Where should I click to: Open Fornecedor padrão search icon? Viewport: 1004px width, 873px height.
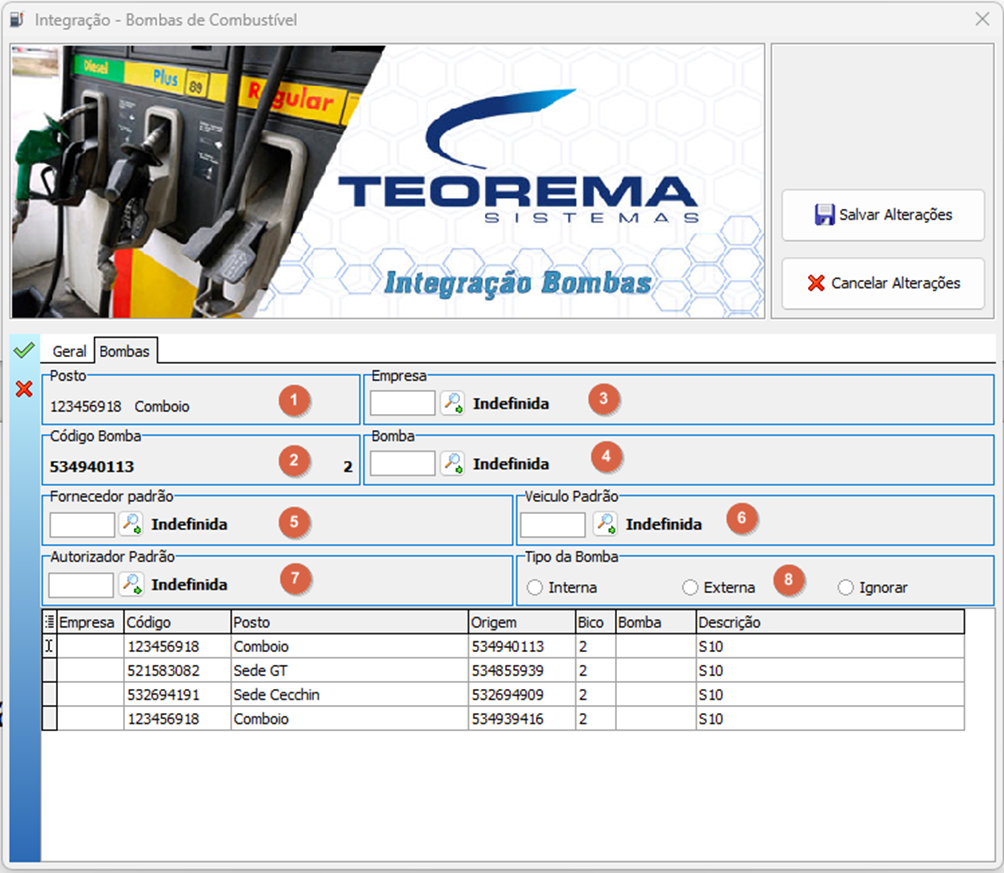coord(131,524)
